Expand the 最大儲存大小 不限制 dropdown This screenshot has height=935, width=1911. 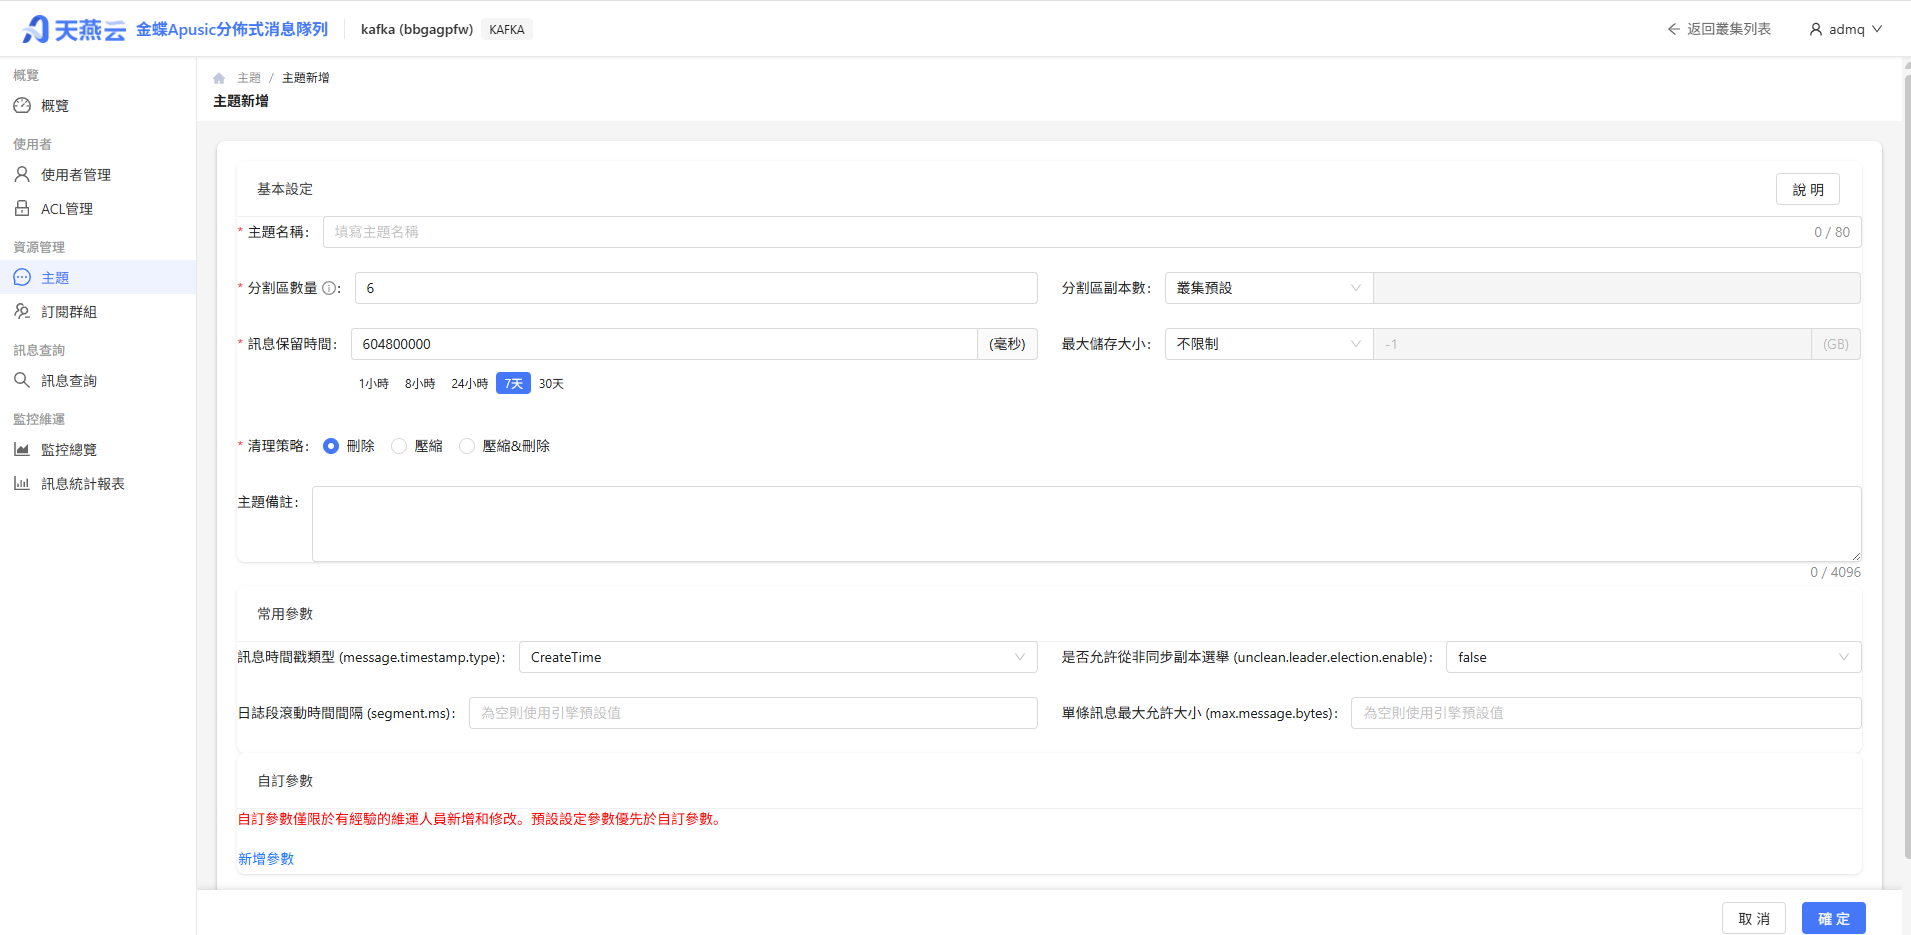pyautogui.click(x=1268, y=344)
